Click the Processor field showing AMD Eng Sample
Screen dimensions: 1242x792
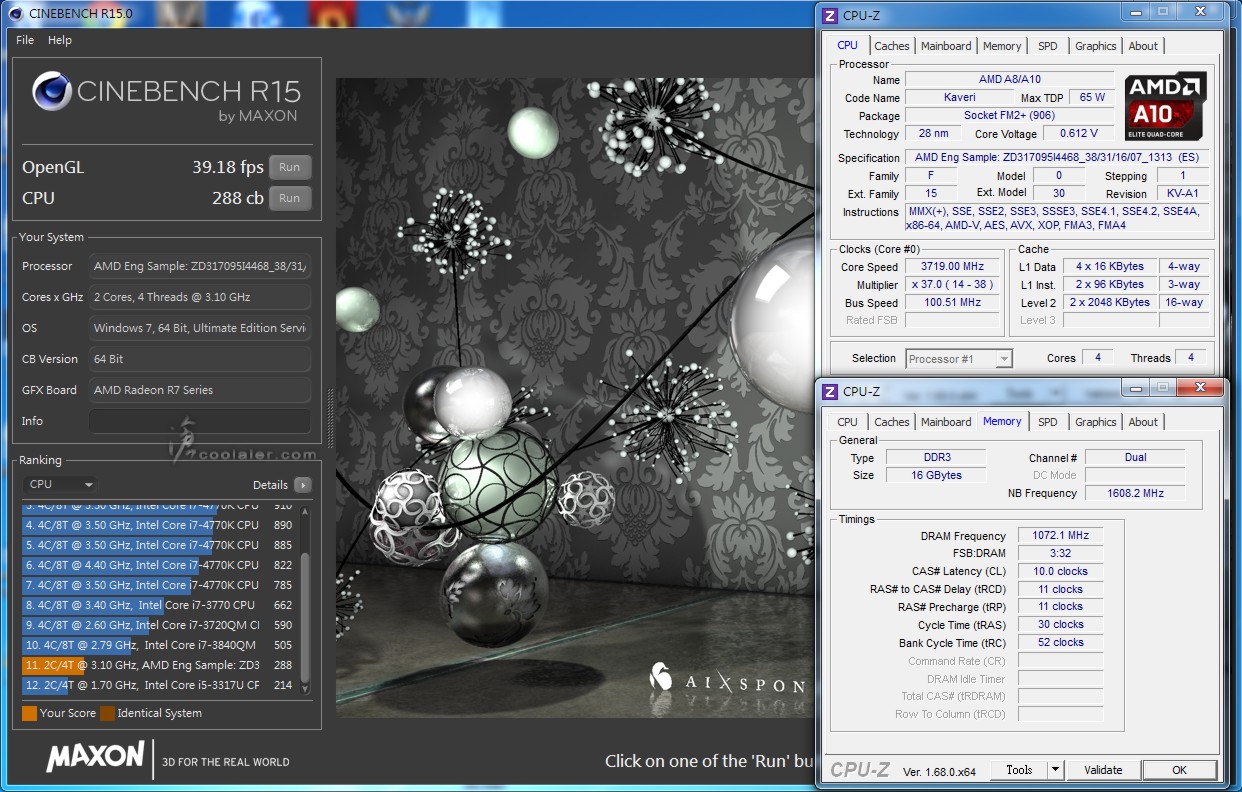200,266
